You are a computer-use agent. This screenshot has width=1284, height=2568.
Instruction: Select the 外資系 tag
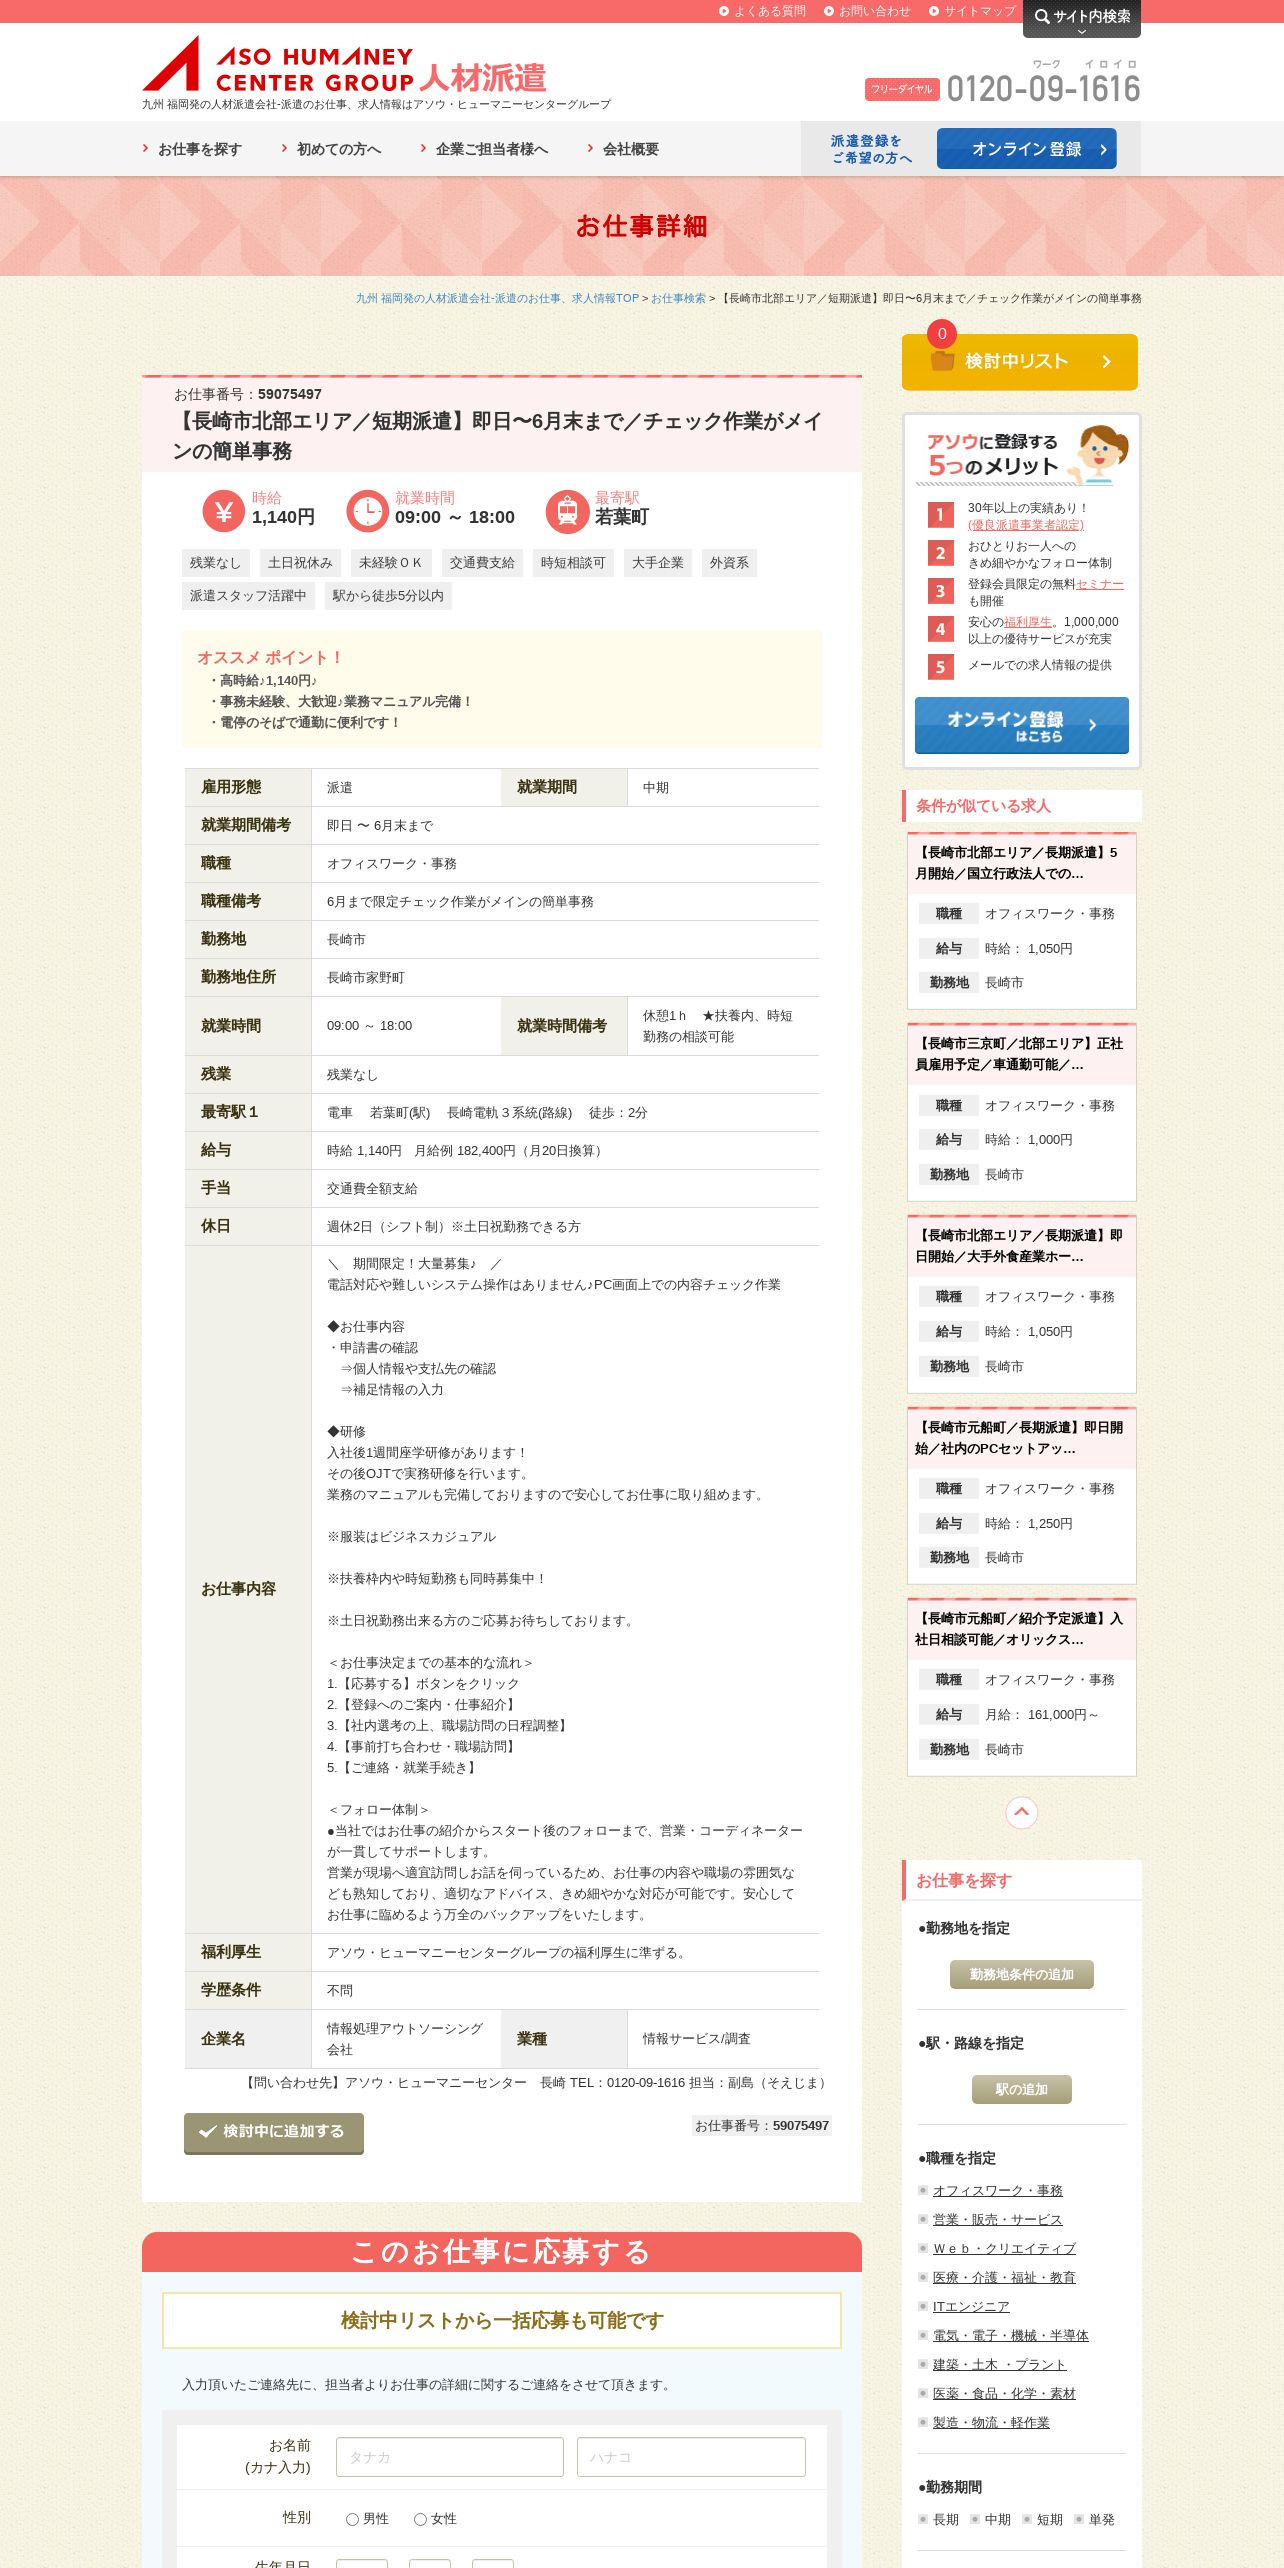tap(729, 563)
